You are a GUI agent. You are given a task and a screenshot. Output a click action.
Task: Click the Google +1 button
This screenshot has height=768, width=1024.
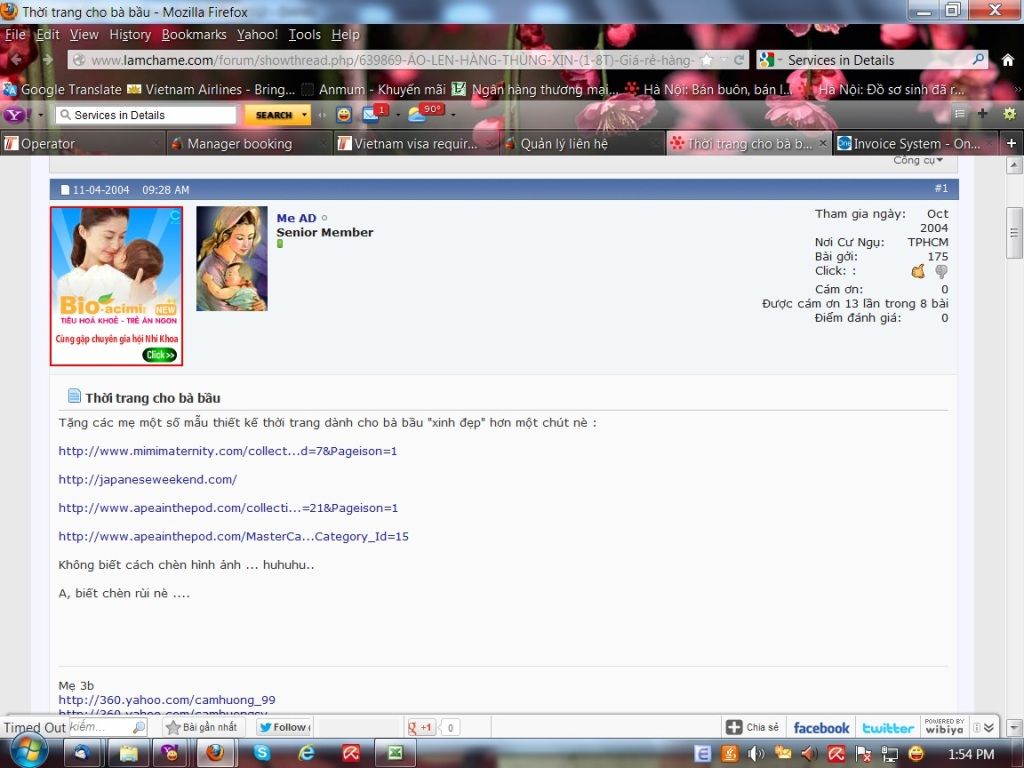pyautogui.click(x=421, y=728)
